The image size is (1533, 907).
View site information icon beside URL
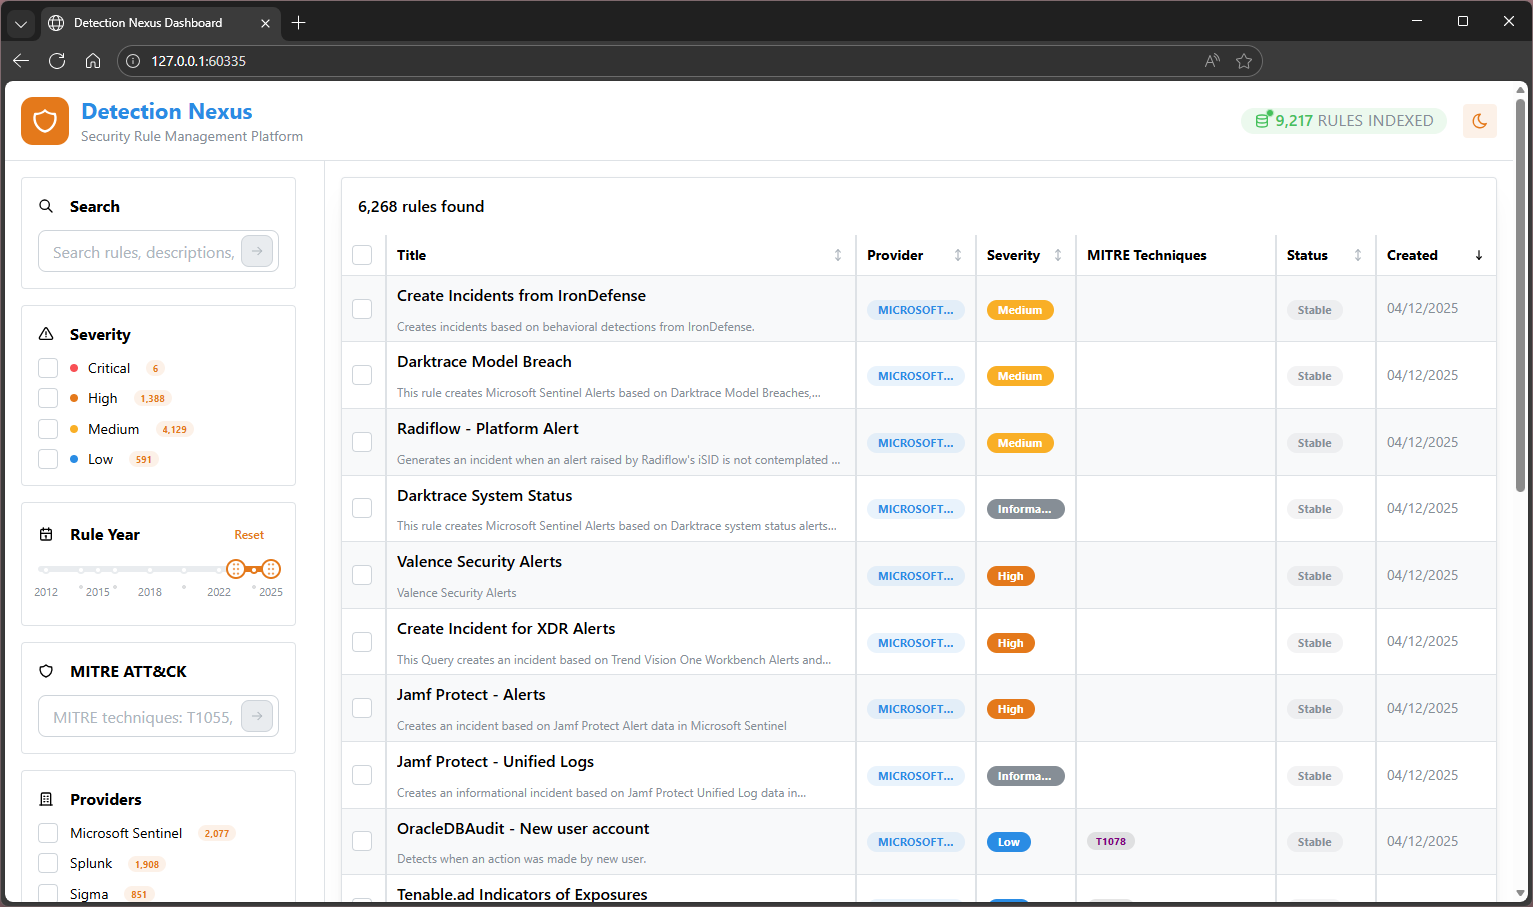point(133,61)
